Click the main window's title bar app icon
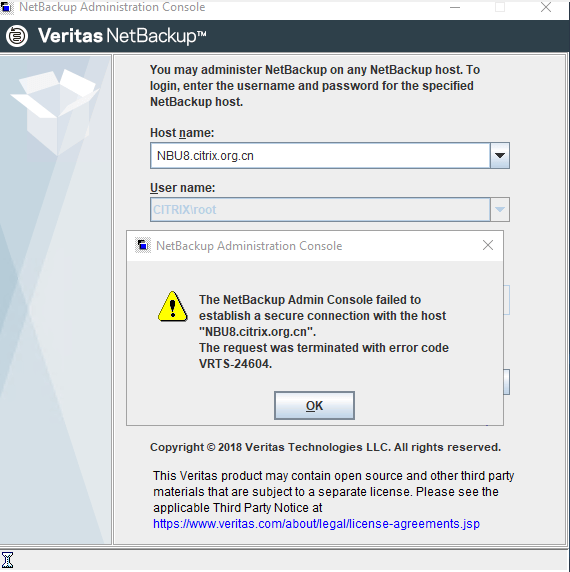 pos(7,7)
